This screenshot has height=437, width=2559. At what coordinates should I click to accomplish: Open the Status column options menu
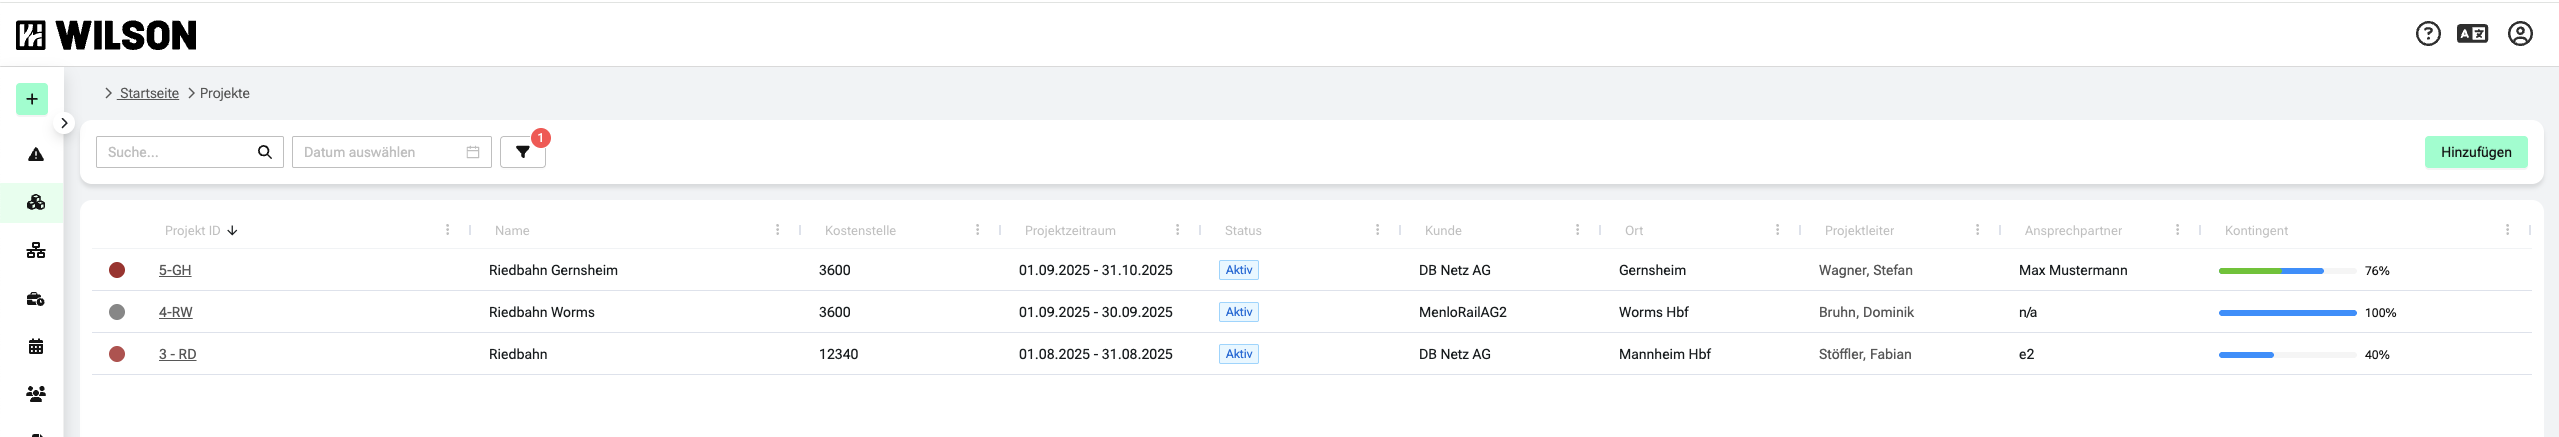pyautogui.click(x=1377, y=230)
